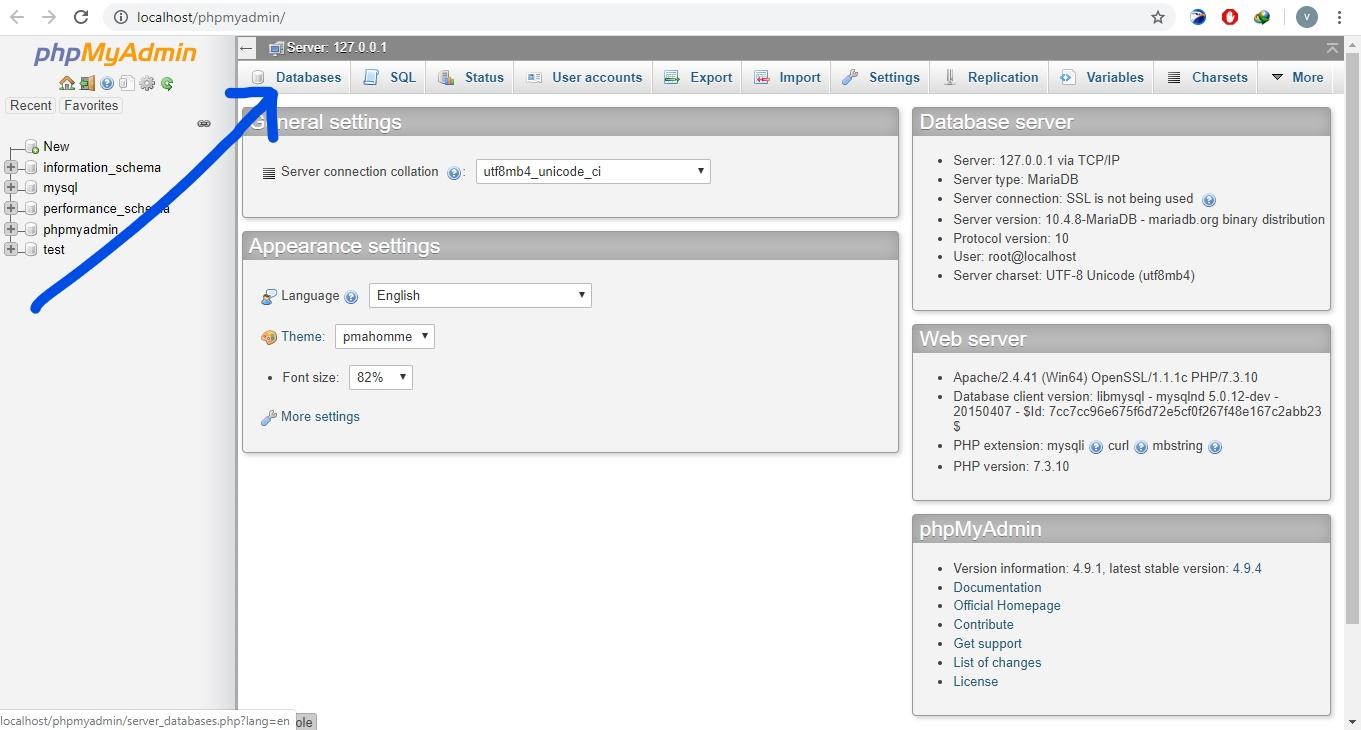Open the Status tab
1361x730 pixels.
pyautogui.click(x=471, y=77)
